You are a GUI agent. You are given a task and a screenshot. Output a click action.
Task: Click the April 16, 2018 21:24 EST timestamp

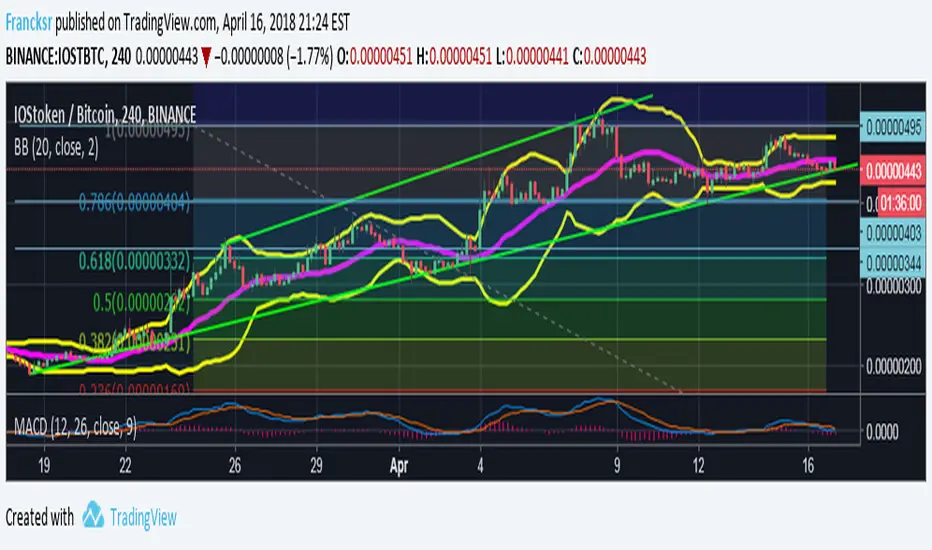(286, 23)
